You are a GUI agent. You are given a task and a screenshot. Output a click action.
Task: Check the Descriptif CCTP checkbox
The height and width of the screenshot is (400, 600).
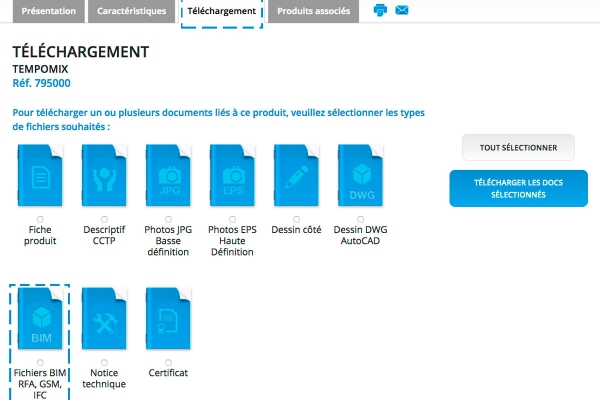(x=104, y=219)
